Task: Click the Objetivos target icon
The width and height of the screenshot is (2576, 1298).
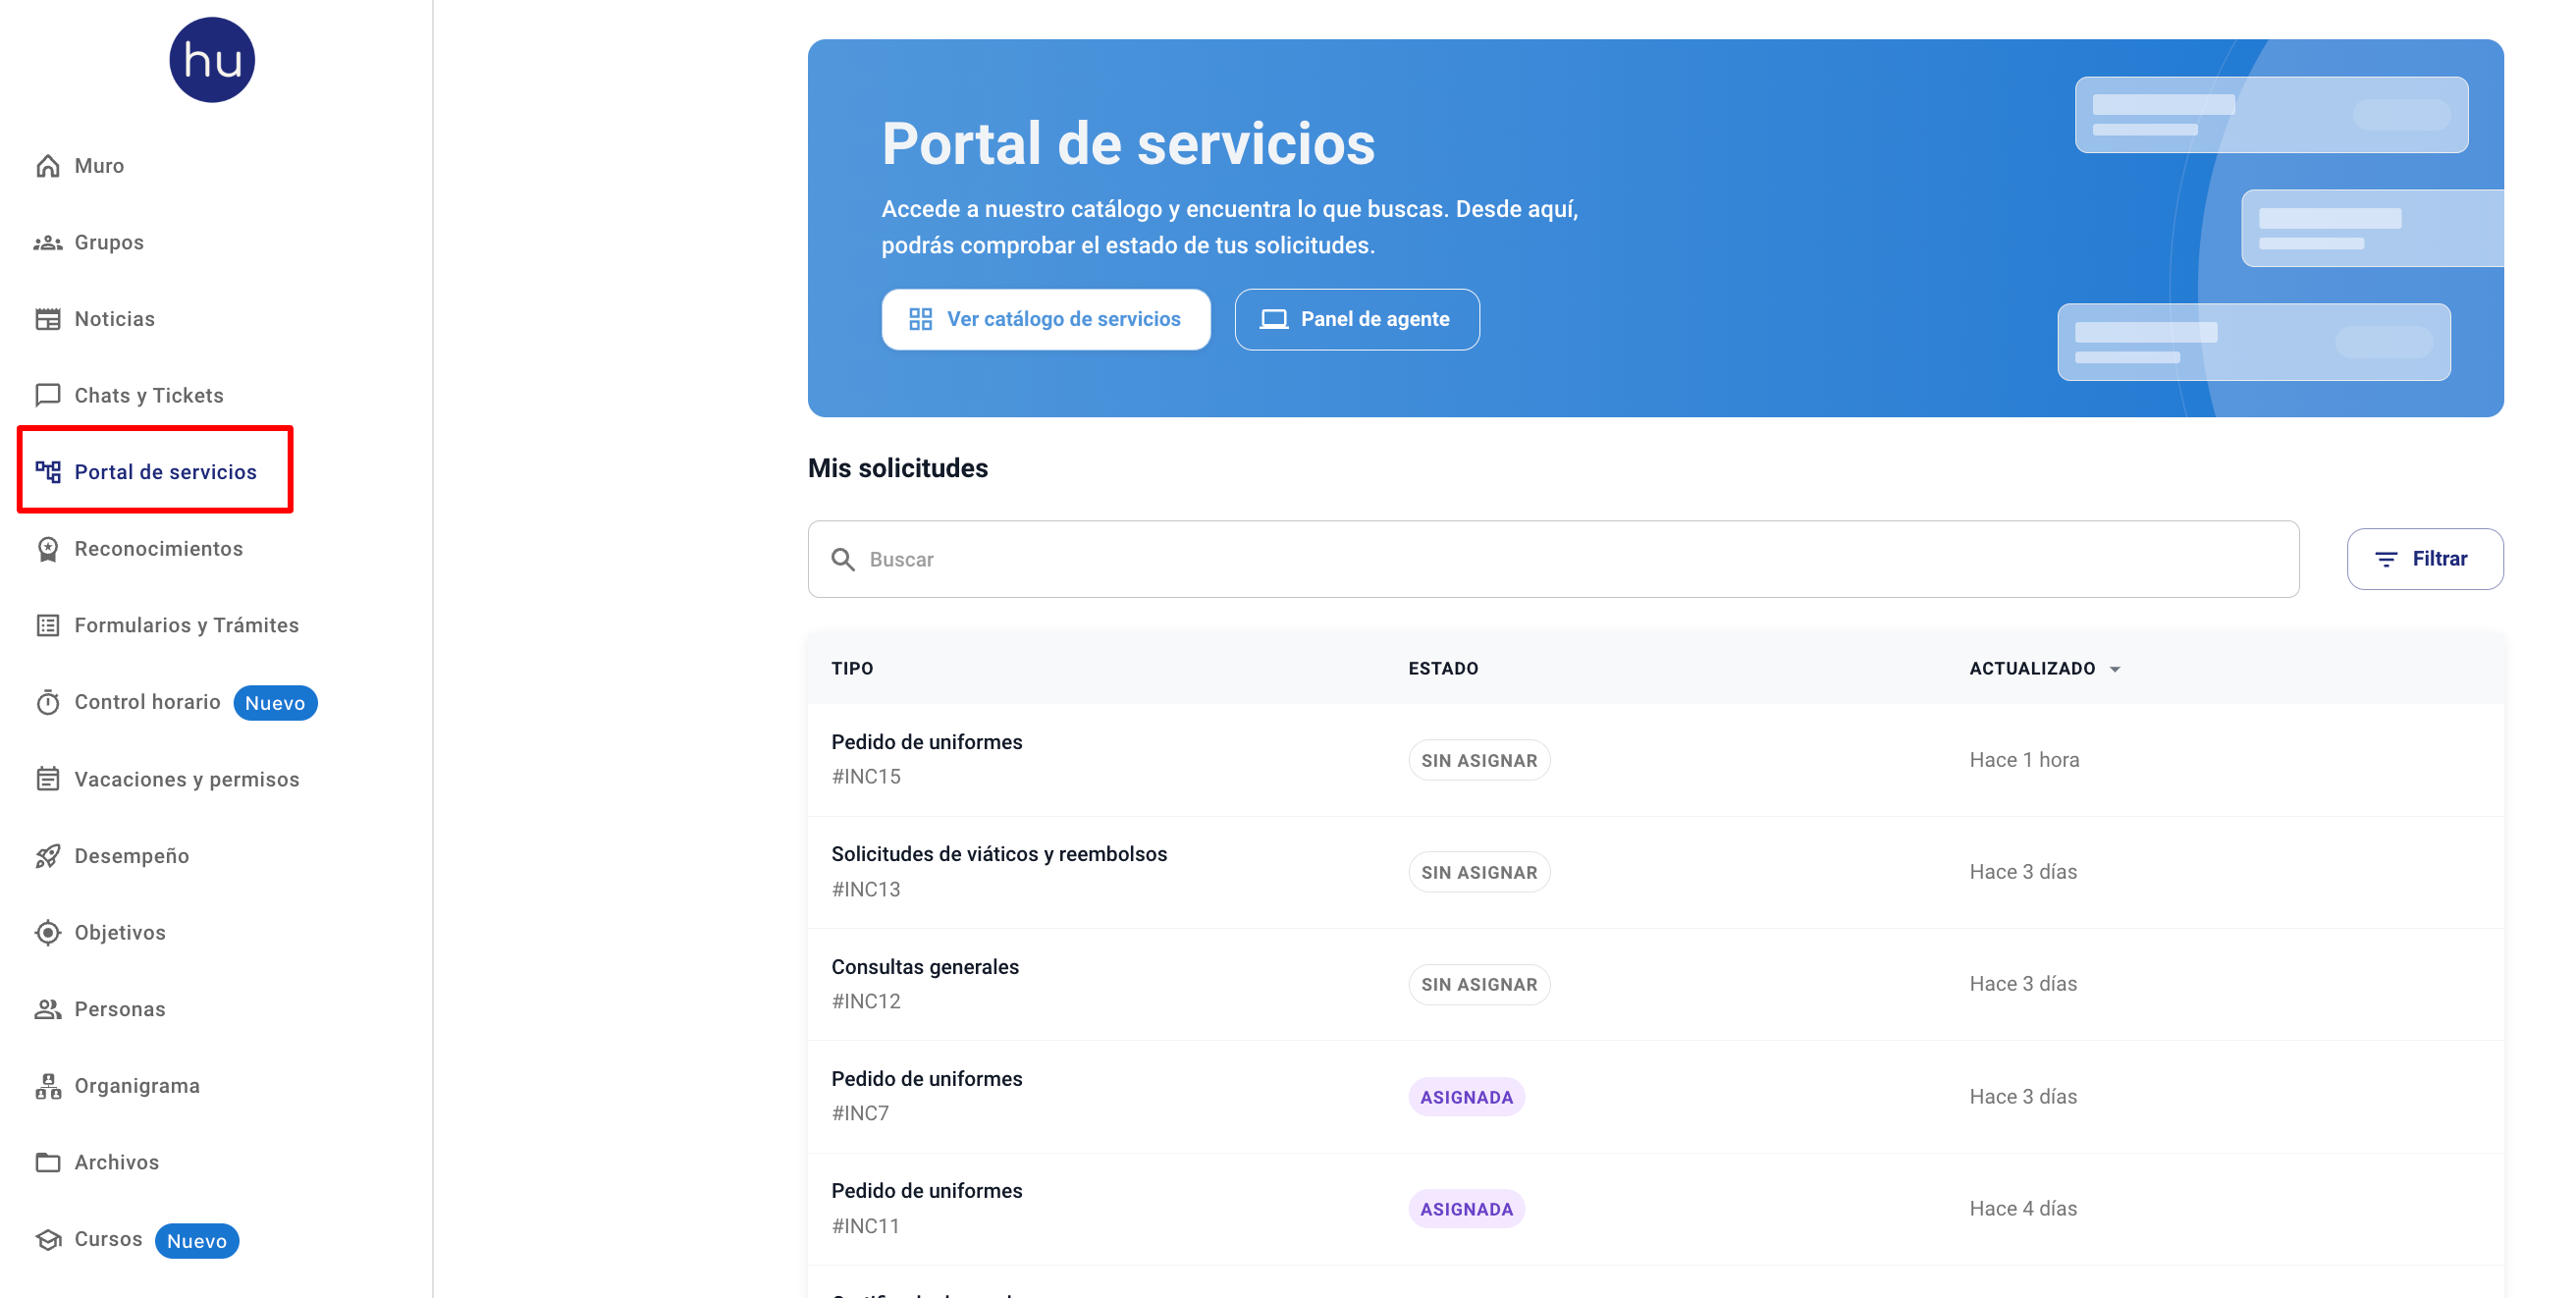Action: click(48, 933)
